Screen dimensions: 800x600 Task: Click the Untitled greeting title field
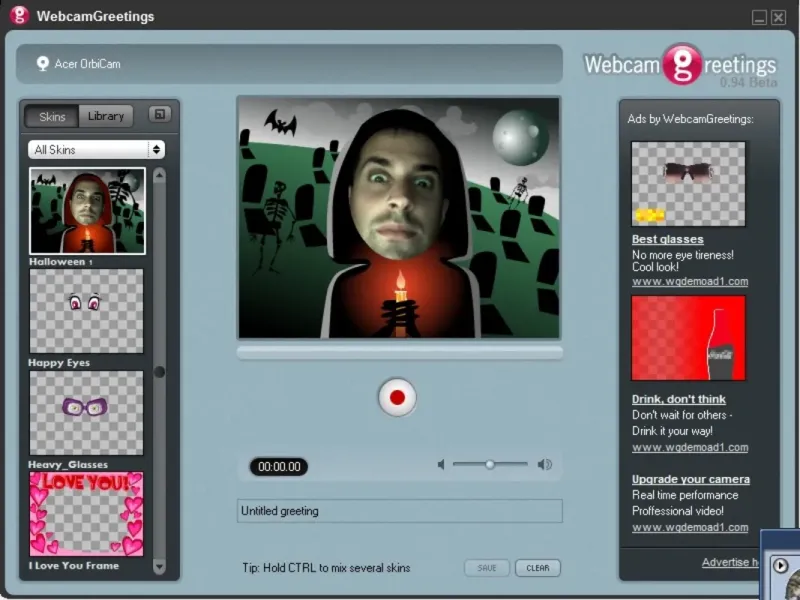(x=399, y=511)
